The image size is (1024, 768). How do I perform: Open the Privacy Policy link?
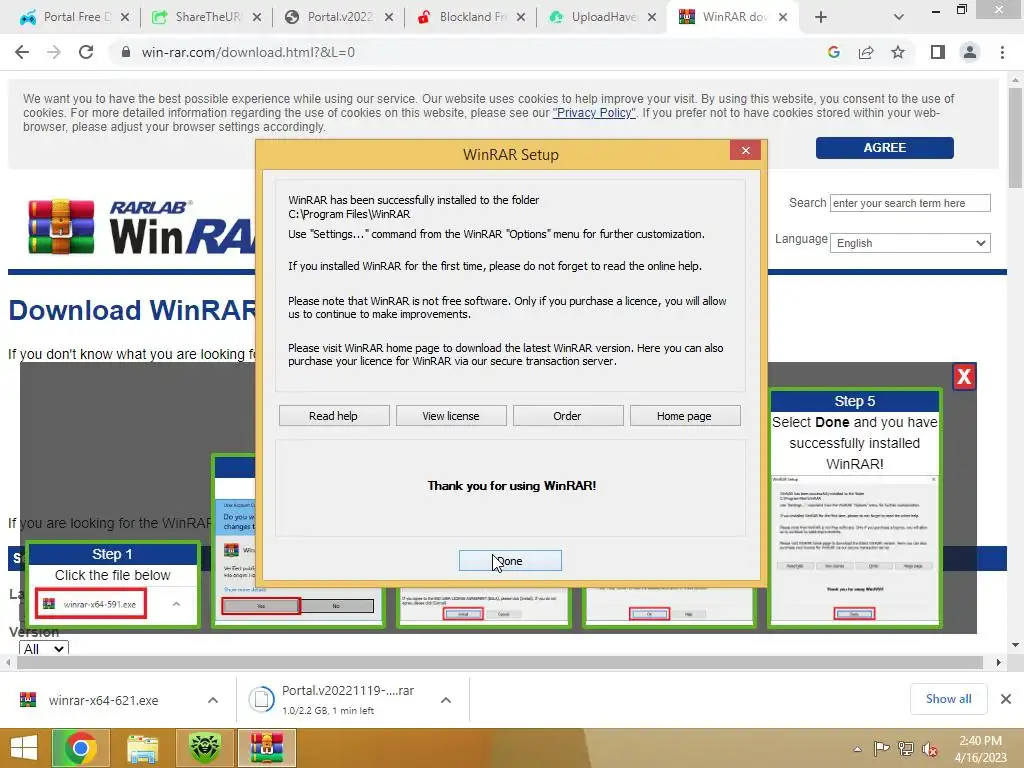[594, 113]
